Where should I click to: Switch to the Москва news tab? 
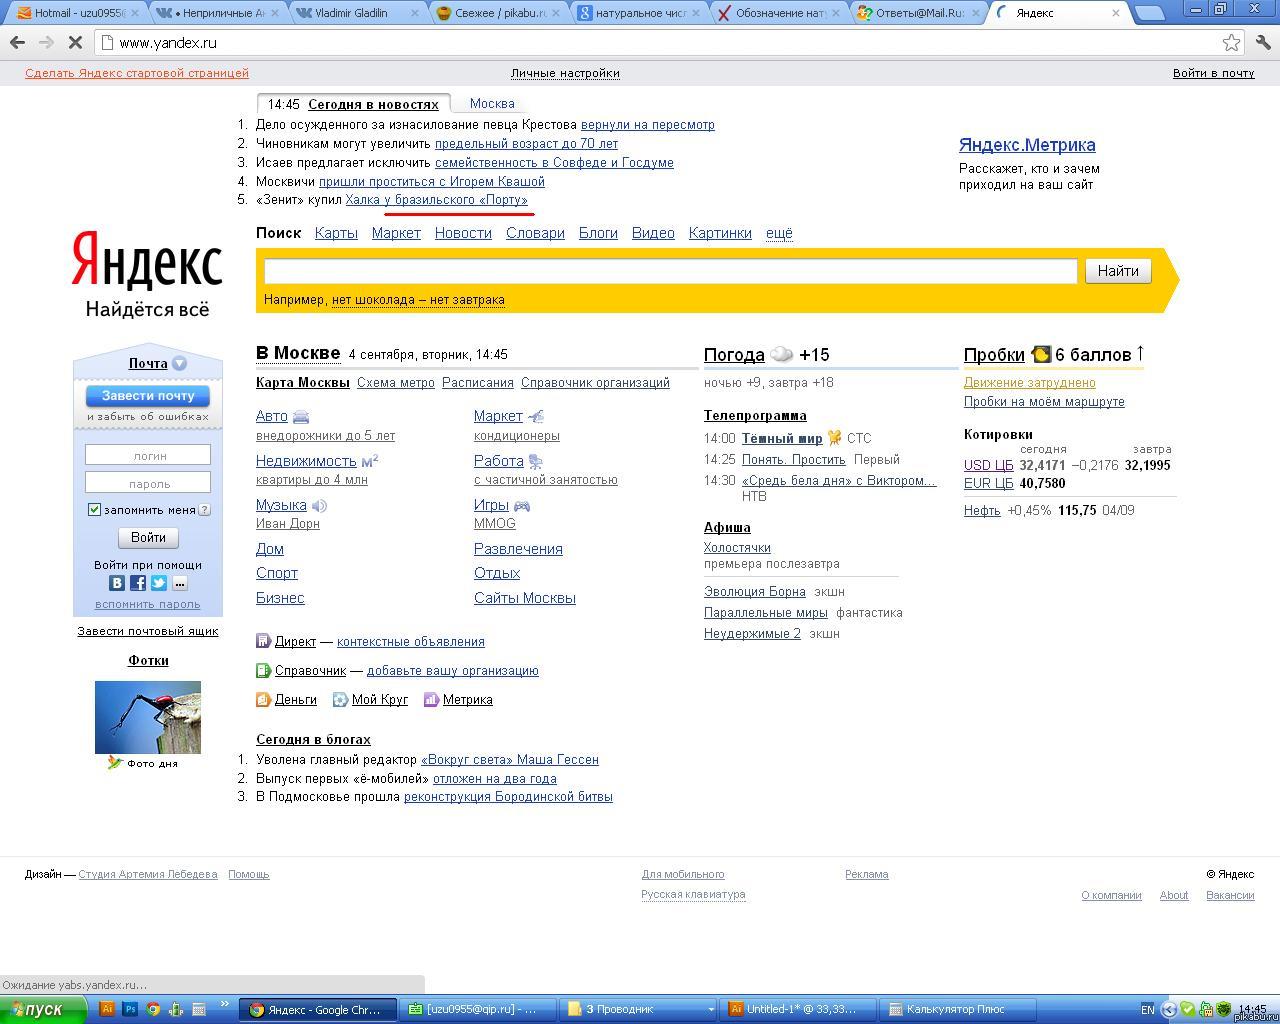pos(492,104)
